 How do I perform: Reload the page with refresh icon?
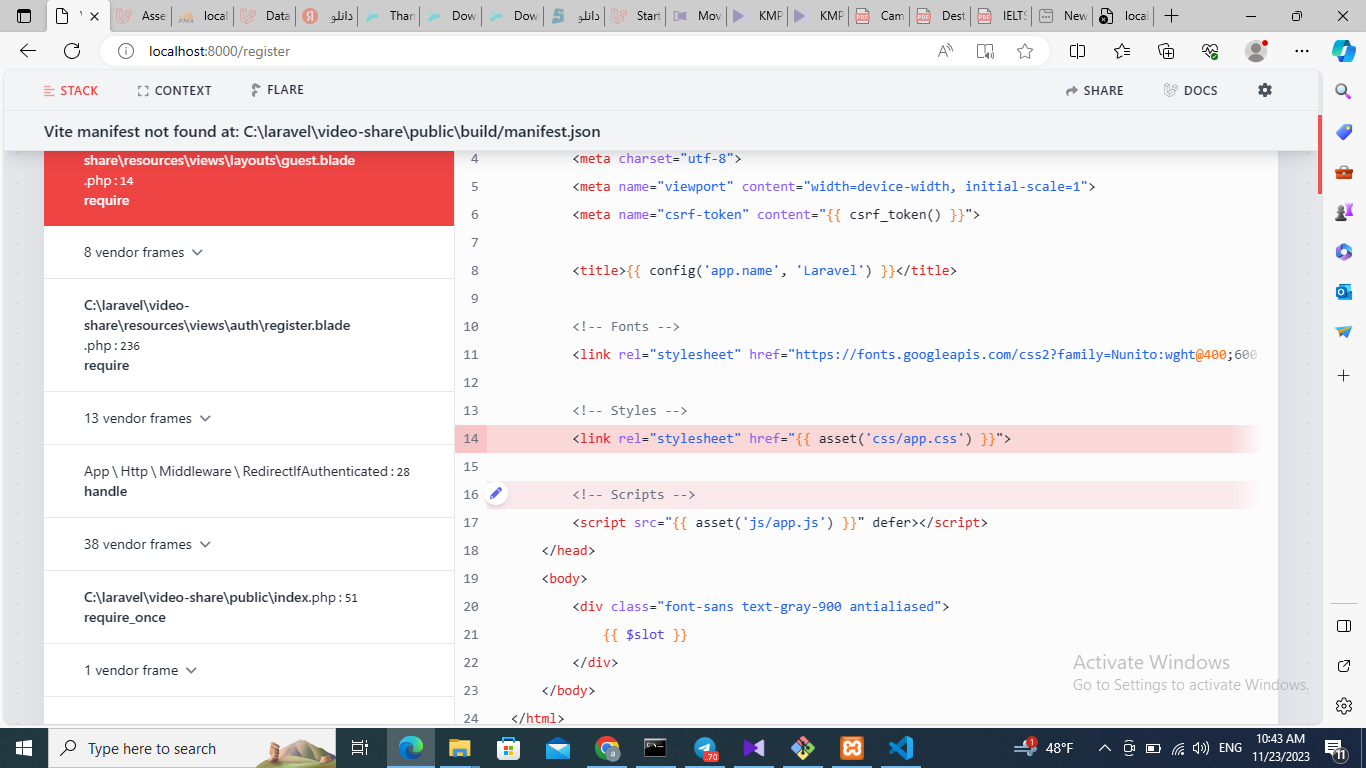point(72,51)
